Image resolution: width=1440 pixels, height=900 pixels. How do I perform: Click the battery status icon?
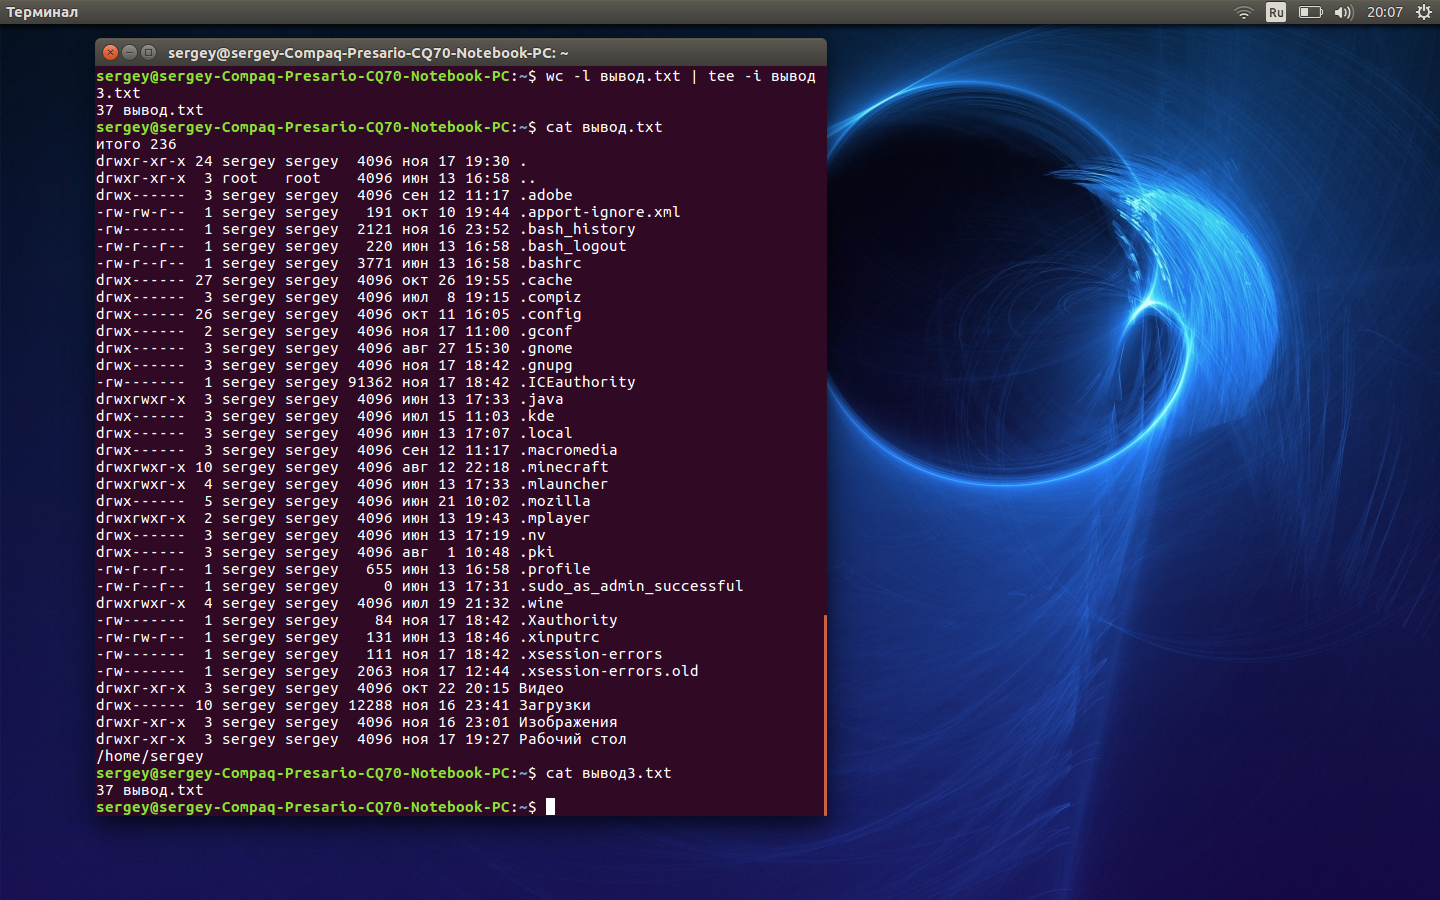[1308, 12]
